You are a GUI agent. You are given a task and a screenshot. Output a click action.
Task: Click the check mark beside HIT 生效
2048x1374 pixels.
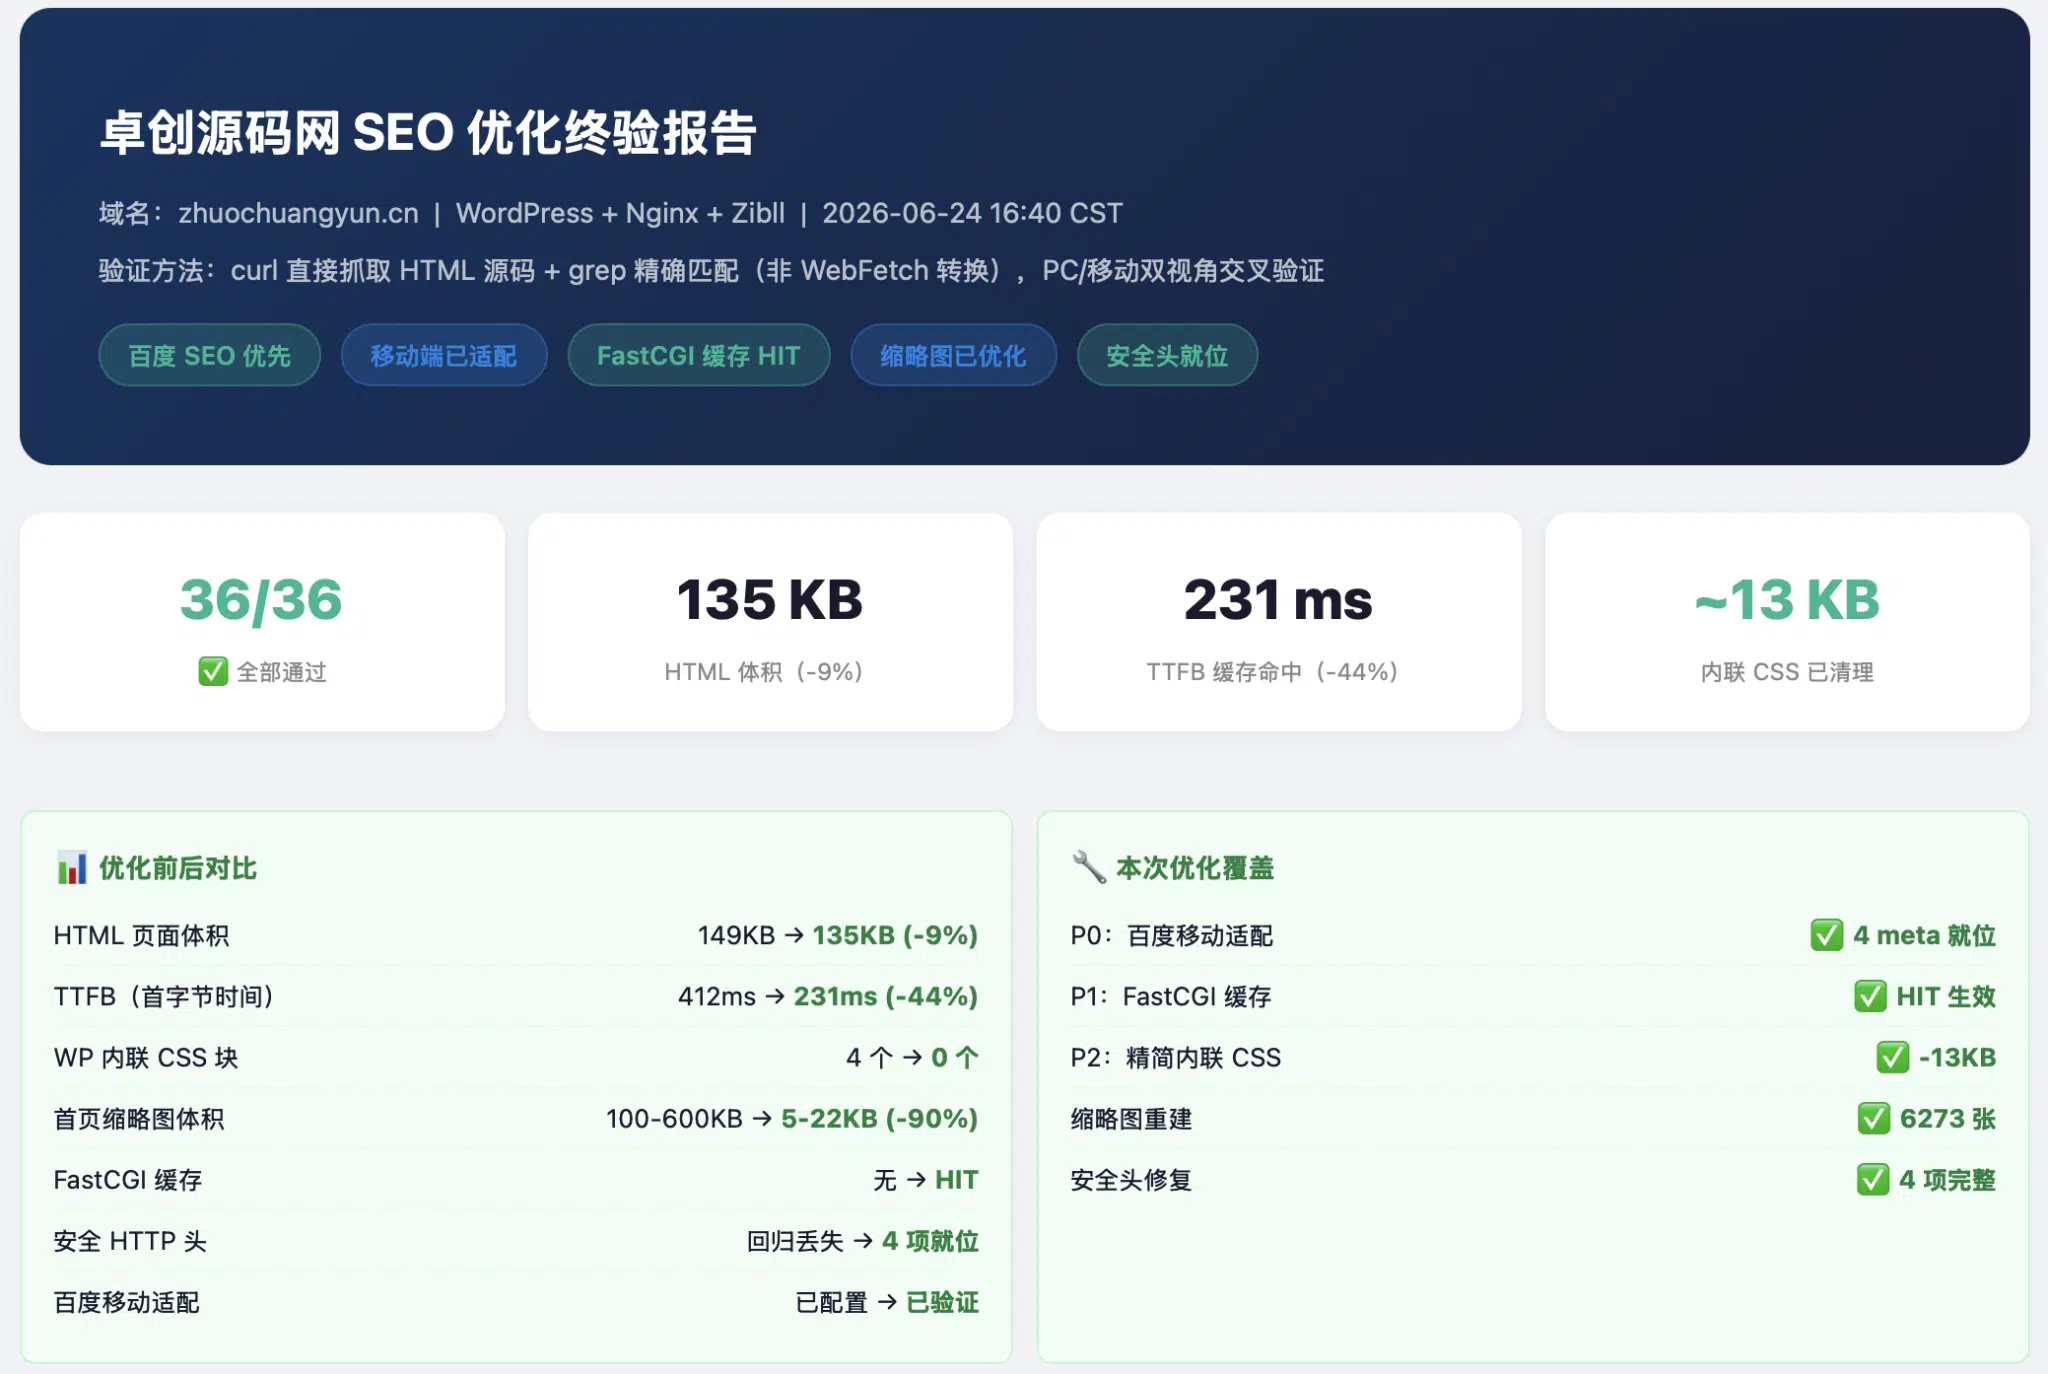click(1870, 996)
